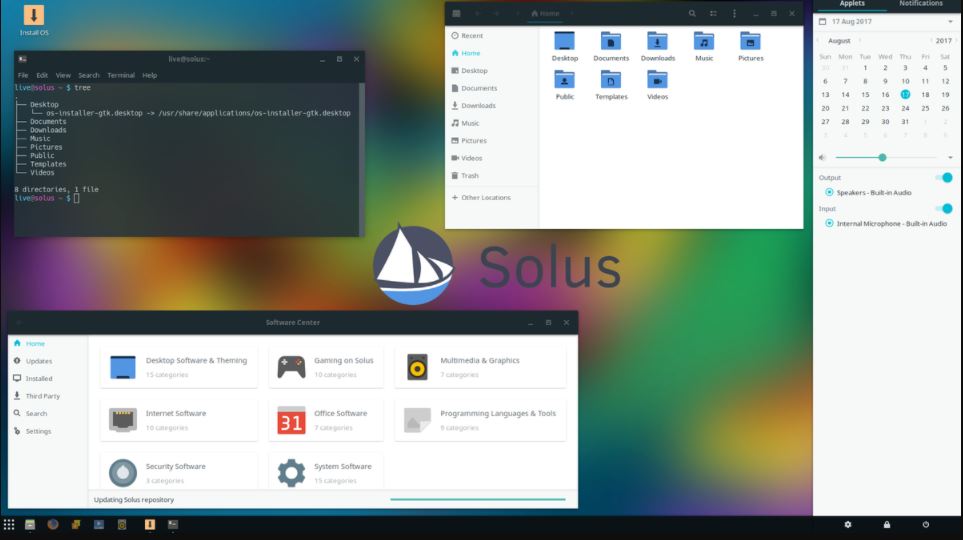Open Security Software category
The width and height of the screenshot is (963, 540).
(x=179, y=472)
